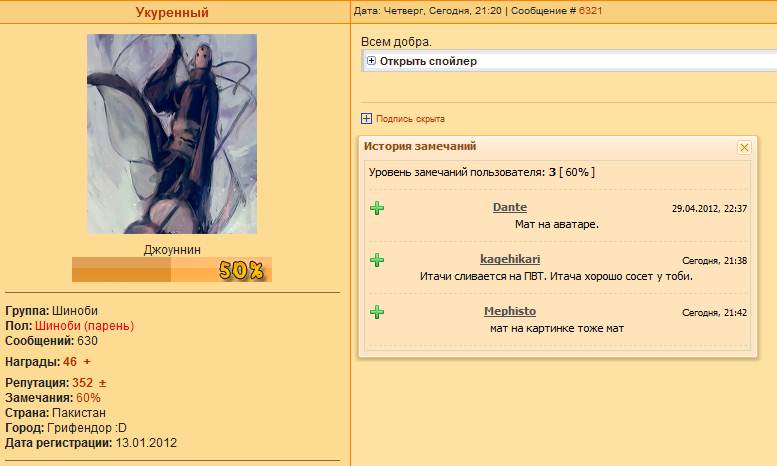This screenshot has width=777, height=466.
Task: Open the awards count 46 link
Action: (x=70, y=362)
